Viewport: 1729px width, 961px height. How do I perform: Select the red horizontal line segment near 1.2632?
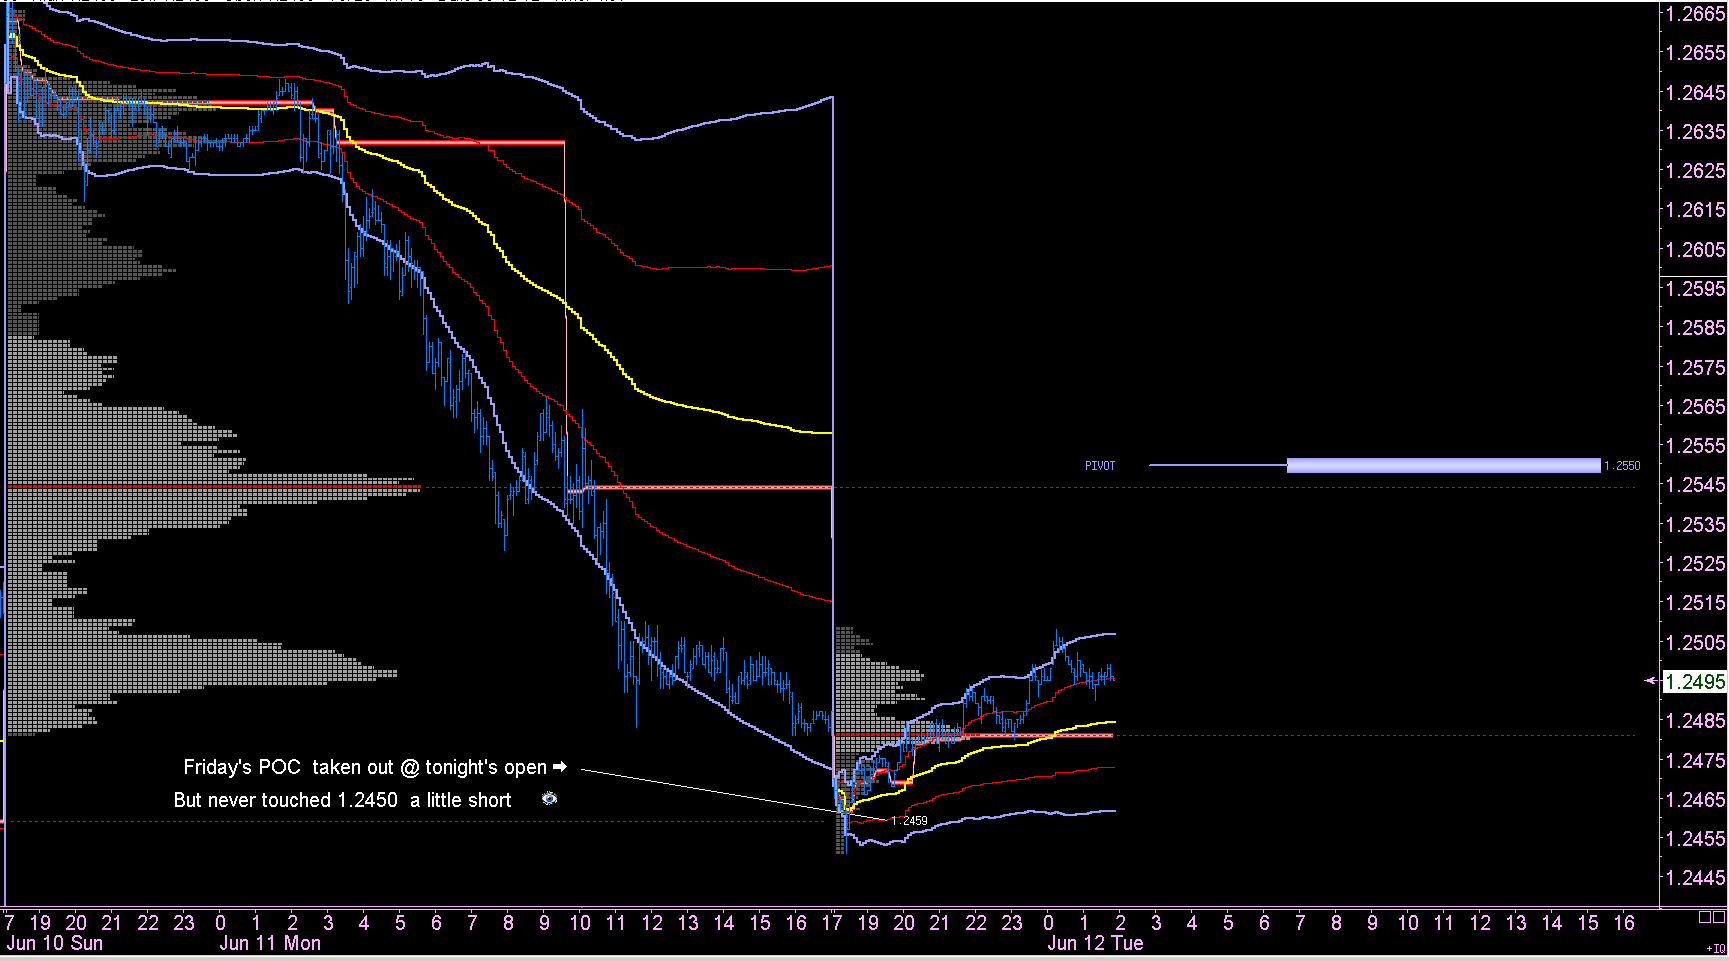click(451, 143)
